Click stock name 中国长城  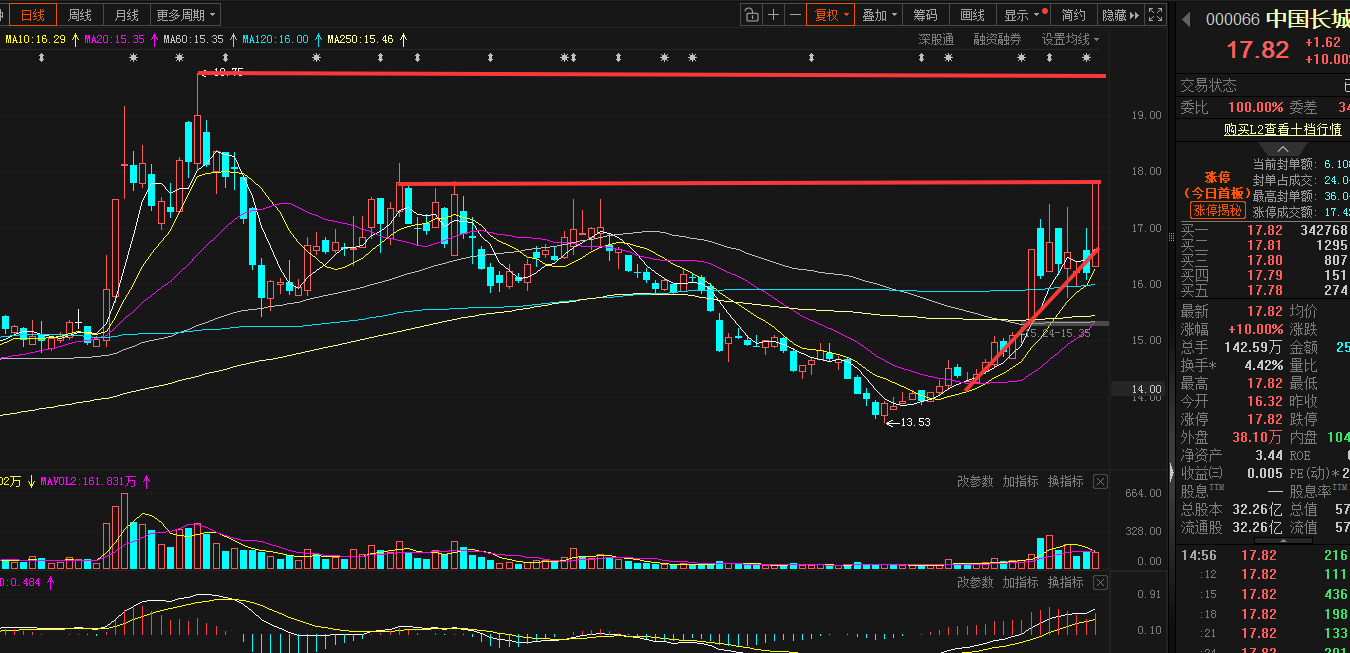[1308, 19]
